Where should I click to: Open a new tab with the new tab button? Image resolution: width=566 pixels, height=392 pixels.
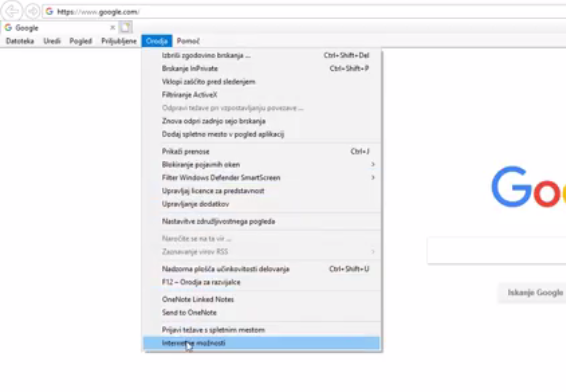point(126,27)
